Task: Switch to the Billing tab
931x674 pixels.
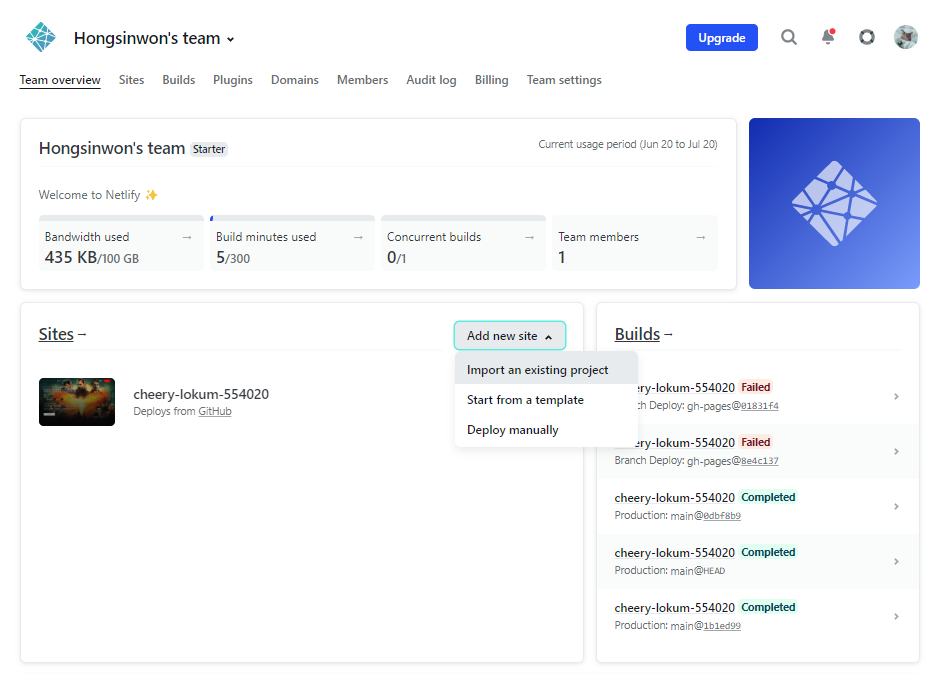Action: [x=492, y=80]
